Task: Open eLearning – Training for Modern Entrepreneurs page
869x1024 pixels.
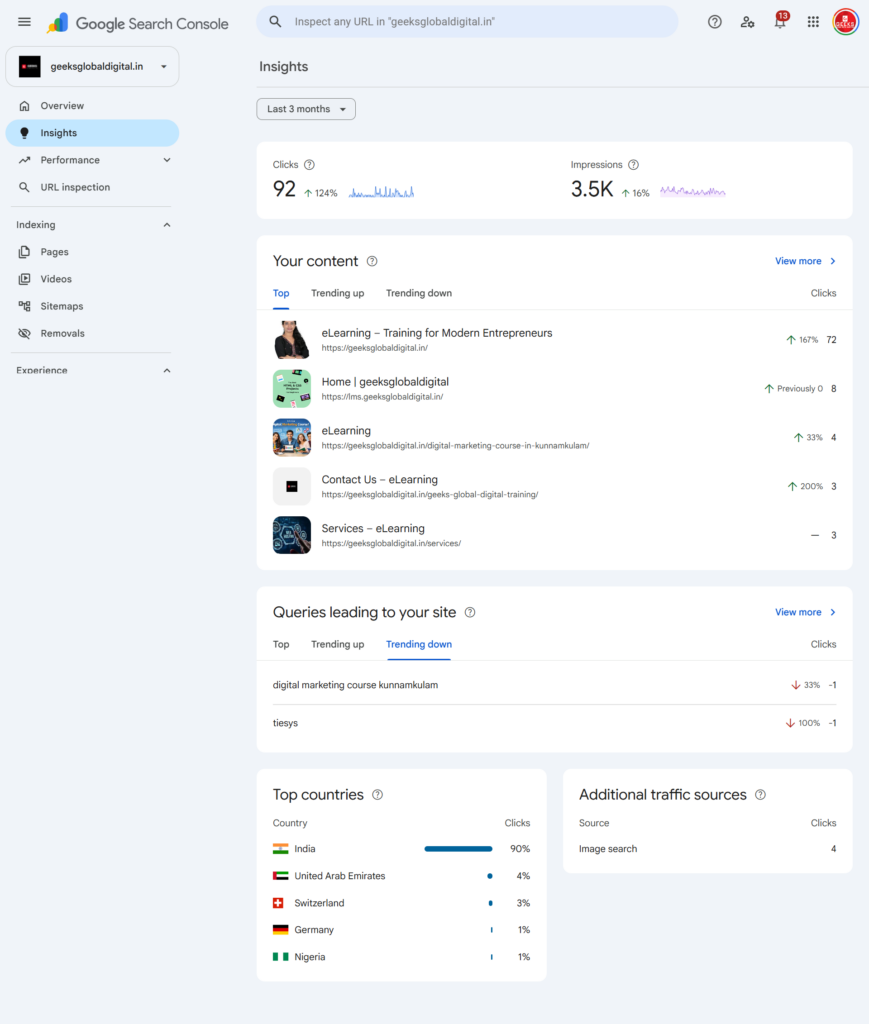Action: [554, 340]
